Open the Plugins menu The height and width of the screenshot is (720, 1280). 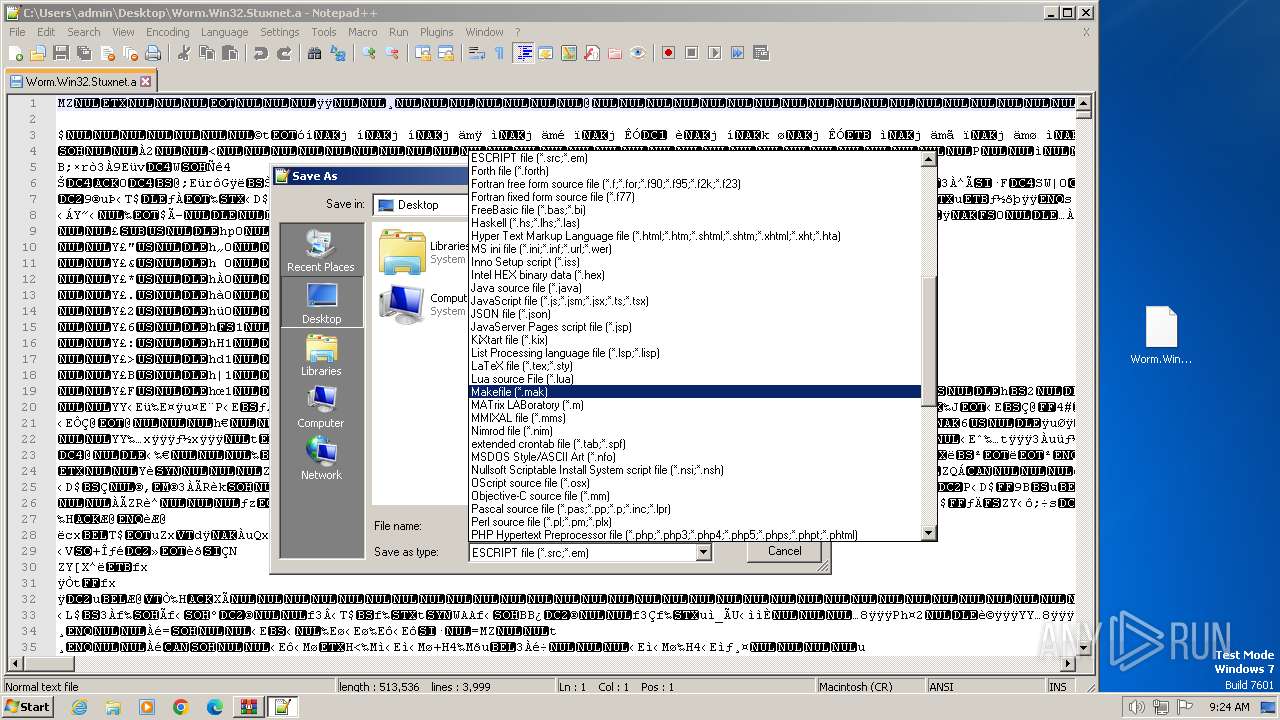click(436, 32)
